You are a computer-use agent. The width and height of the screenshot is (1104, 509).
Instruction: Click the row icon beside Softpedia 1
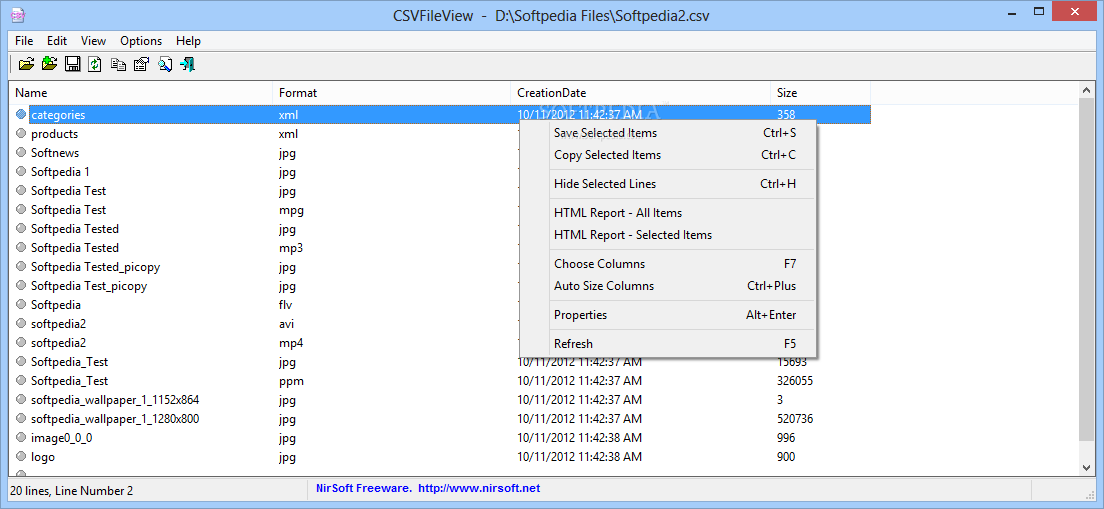click(20, 171)
